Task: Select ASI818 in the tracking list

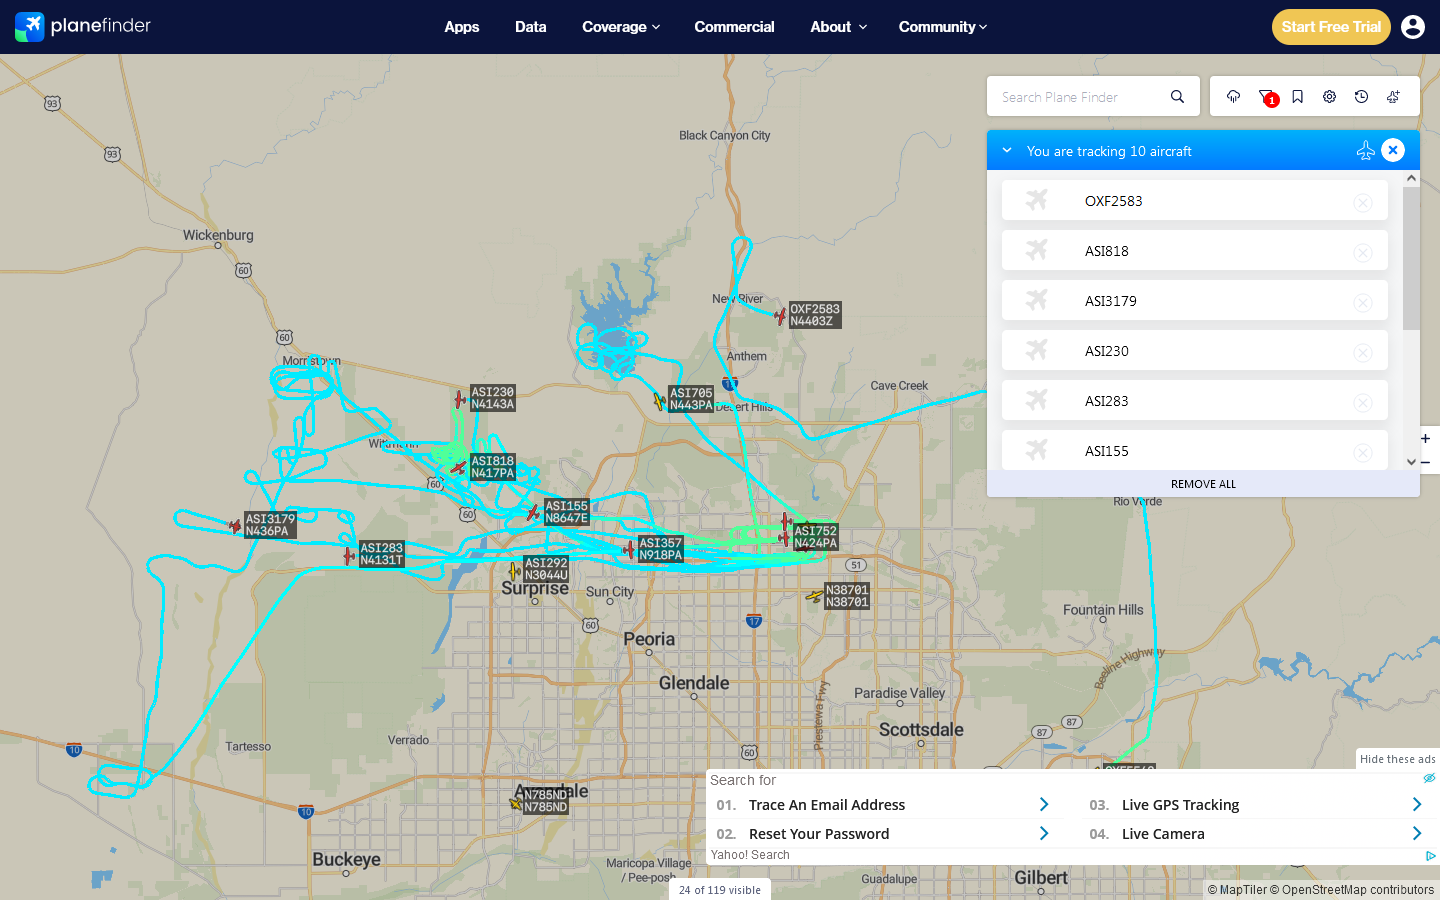Action: 1194,250
